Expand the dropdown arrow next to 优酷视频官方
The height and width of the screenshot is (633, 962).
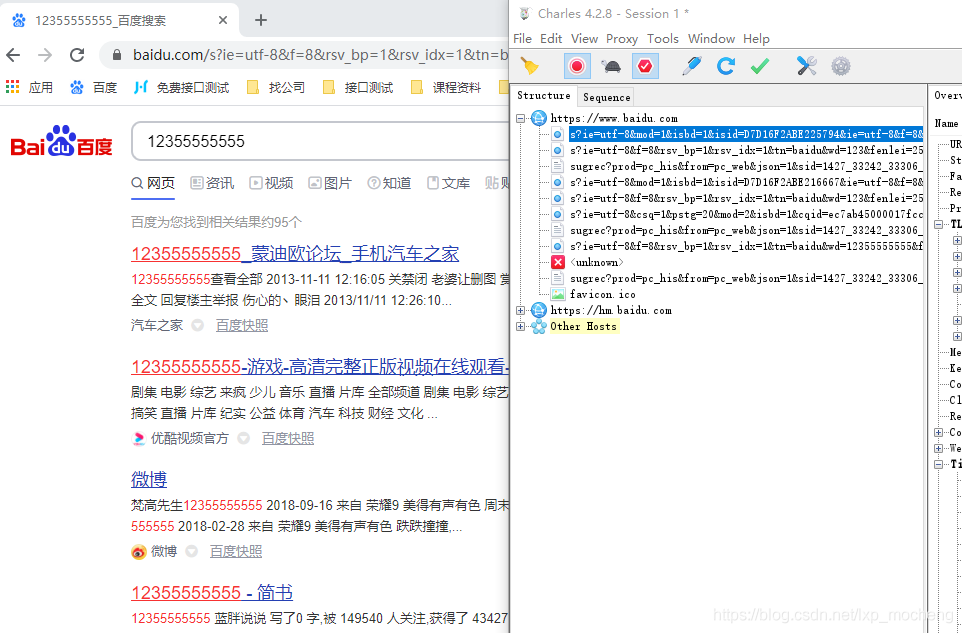(244, 438)
